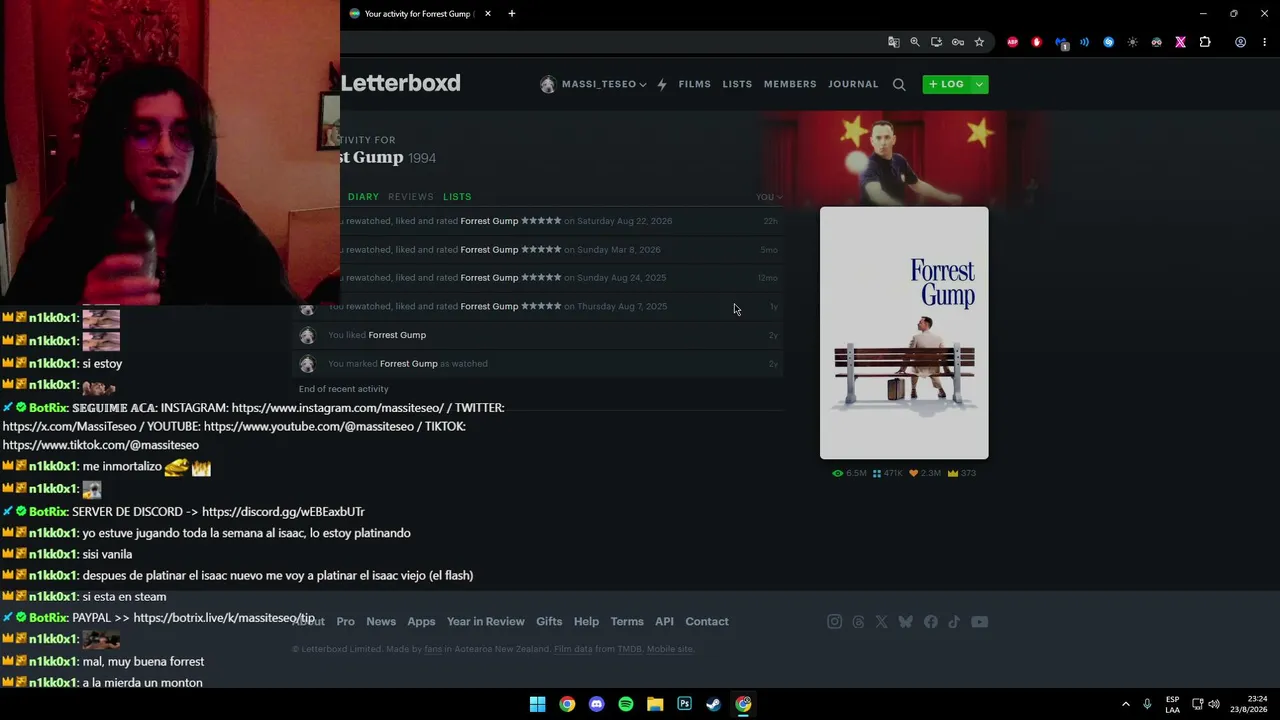Switch to the REVIEWS tab
1280x720 pixels.
[411, 197]
